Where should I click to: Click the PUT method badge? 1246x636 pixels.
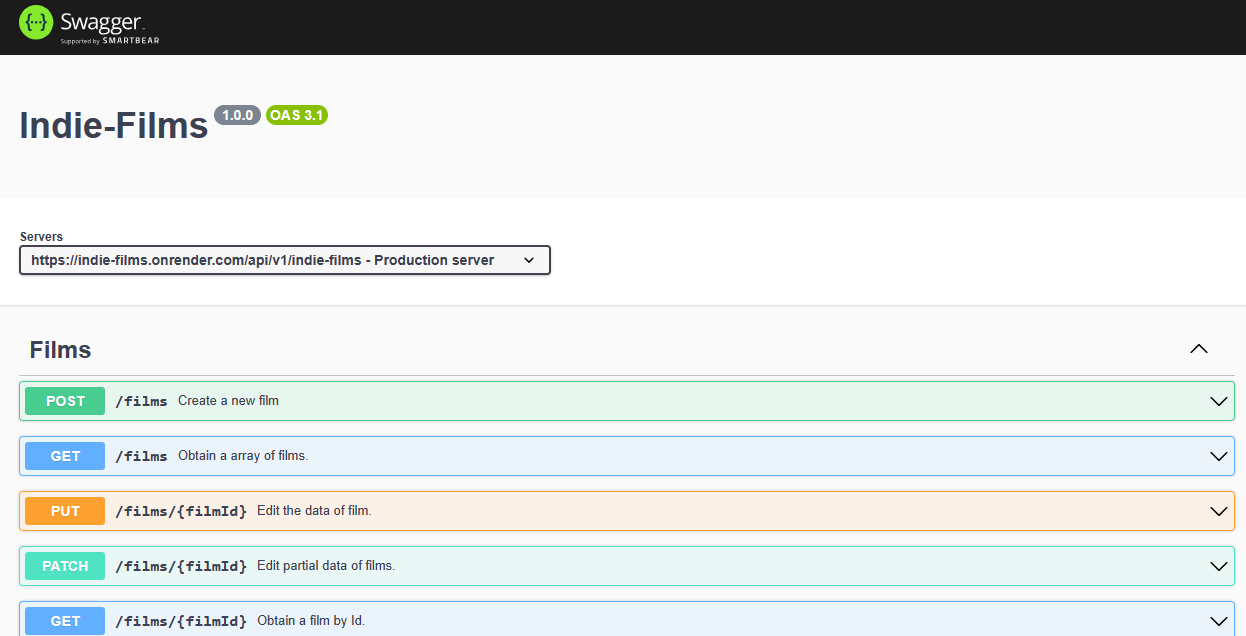click(65, 511)
